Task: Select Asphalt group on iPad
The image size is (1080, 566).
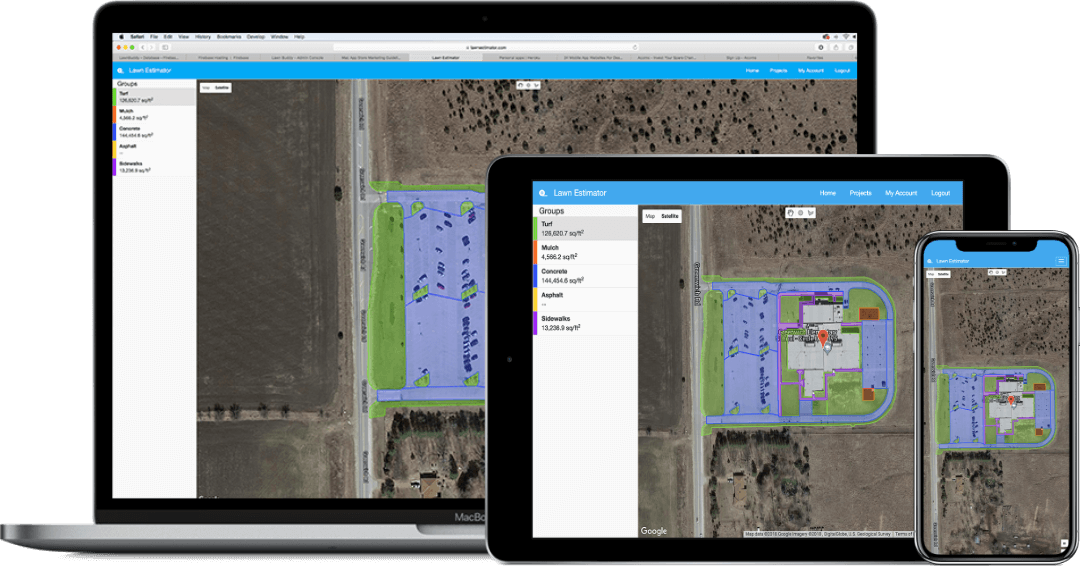Action: (x=585, y=300)
